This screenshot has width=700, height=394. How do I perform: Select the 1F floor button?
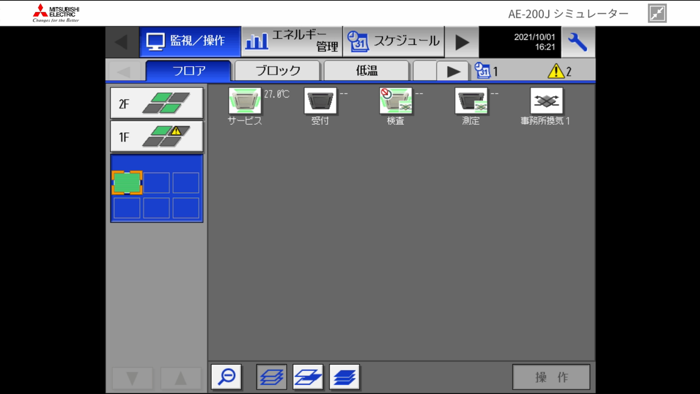[157, 137]
